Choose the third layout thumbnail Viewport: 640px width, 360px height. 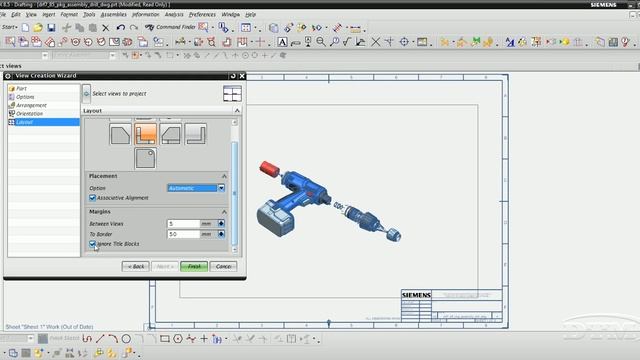(x=170, y=134)
